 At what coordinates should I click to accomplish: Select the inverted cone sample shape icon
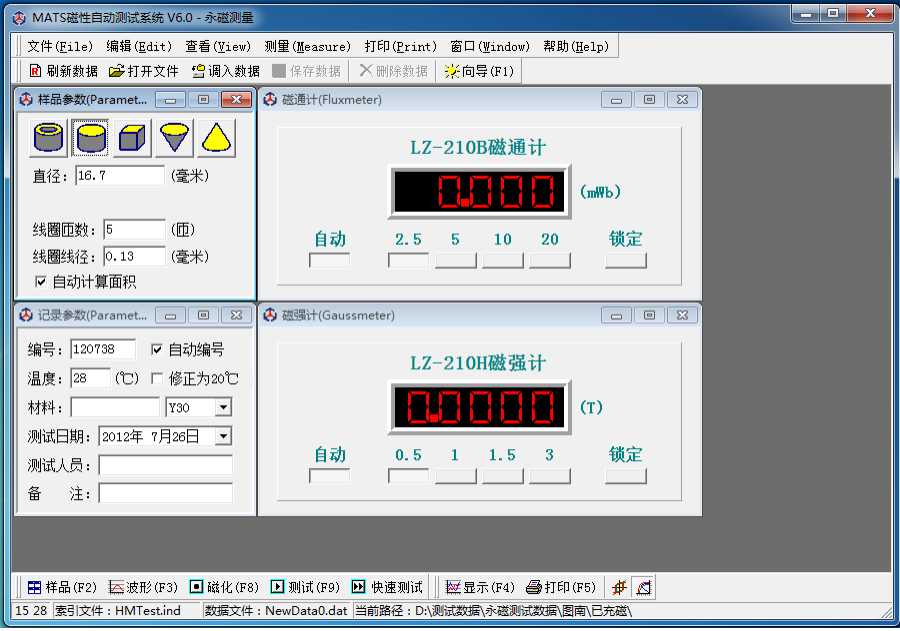(x=174, y=138)
